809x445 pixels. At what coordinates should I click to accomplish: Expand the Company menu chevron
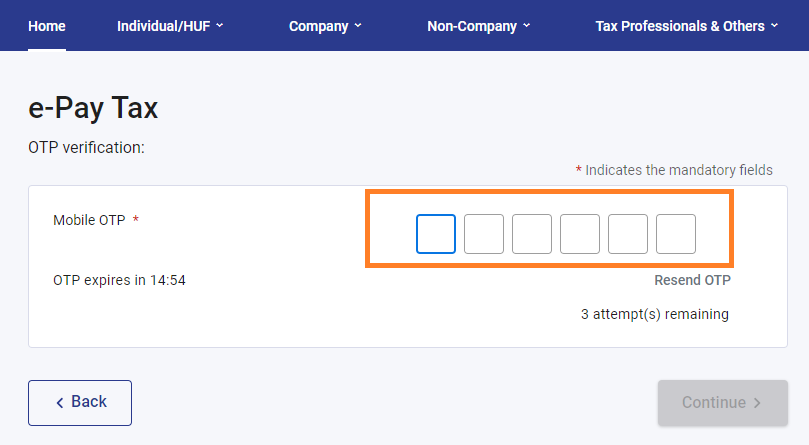[358, 26]
